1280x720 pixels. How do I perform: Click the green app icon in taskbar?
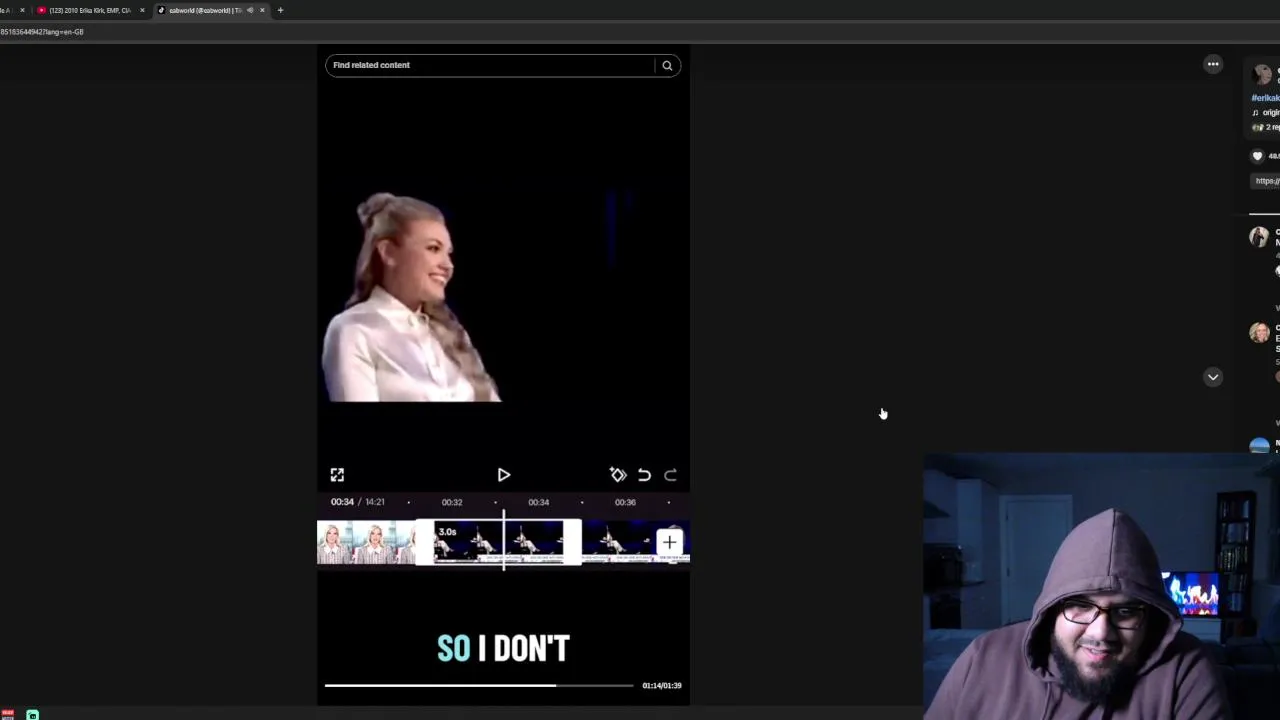point(32,714)
